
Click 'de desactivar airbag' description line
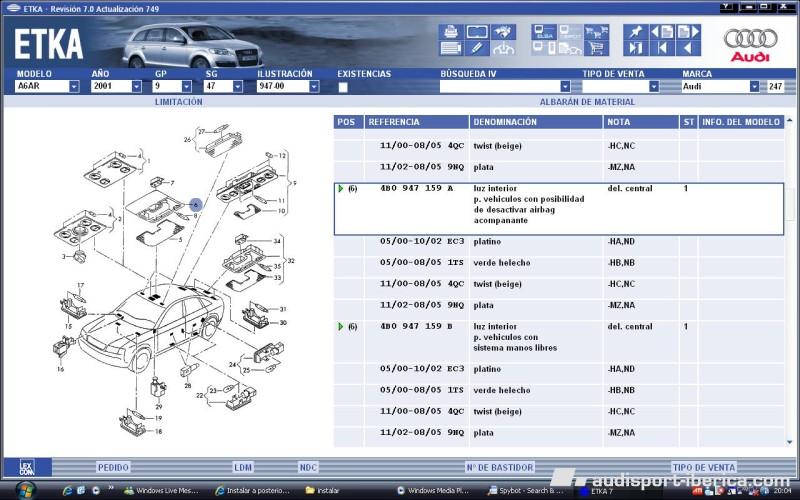tap(514, 210)
